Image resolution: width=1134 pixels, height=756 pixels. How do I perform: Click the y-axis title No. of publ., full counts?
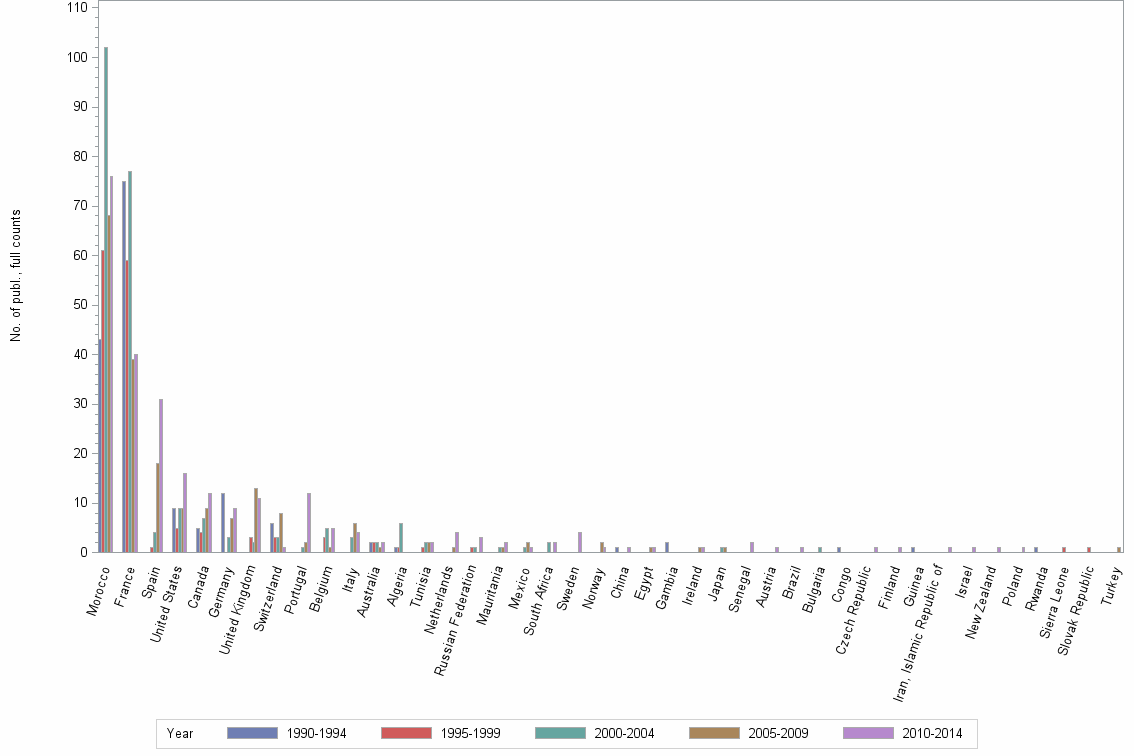point(15,275)
